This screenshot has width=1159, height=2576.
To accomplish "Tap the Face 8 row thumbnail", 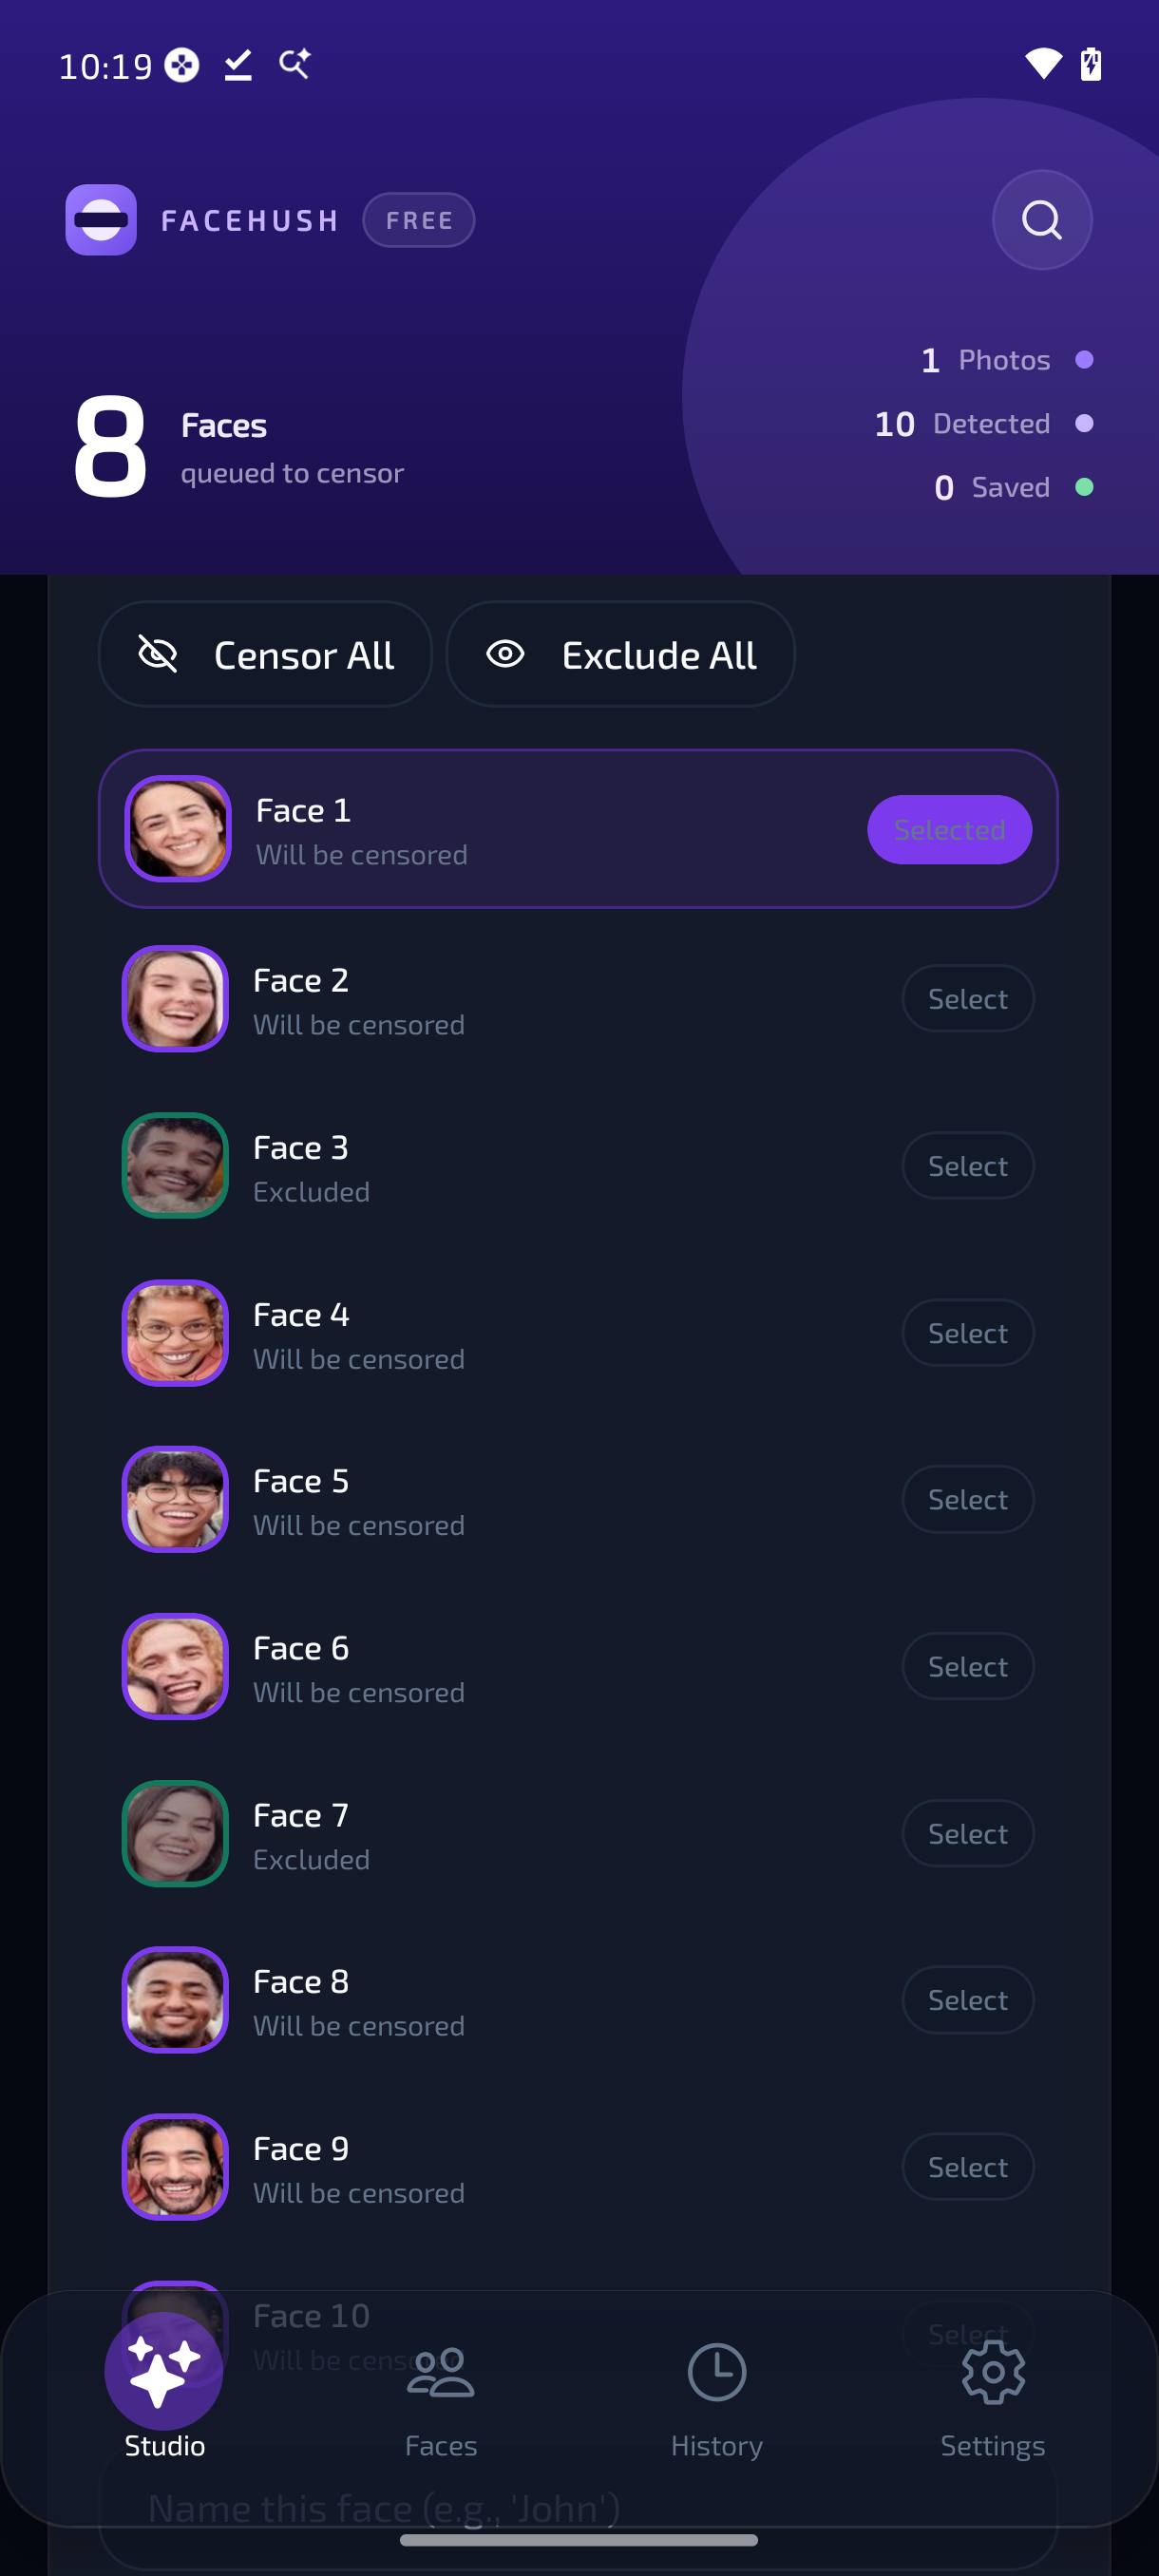I will click(175, 2001).
